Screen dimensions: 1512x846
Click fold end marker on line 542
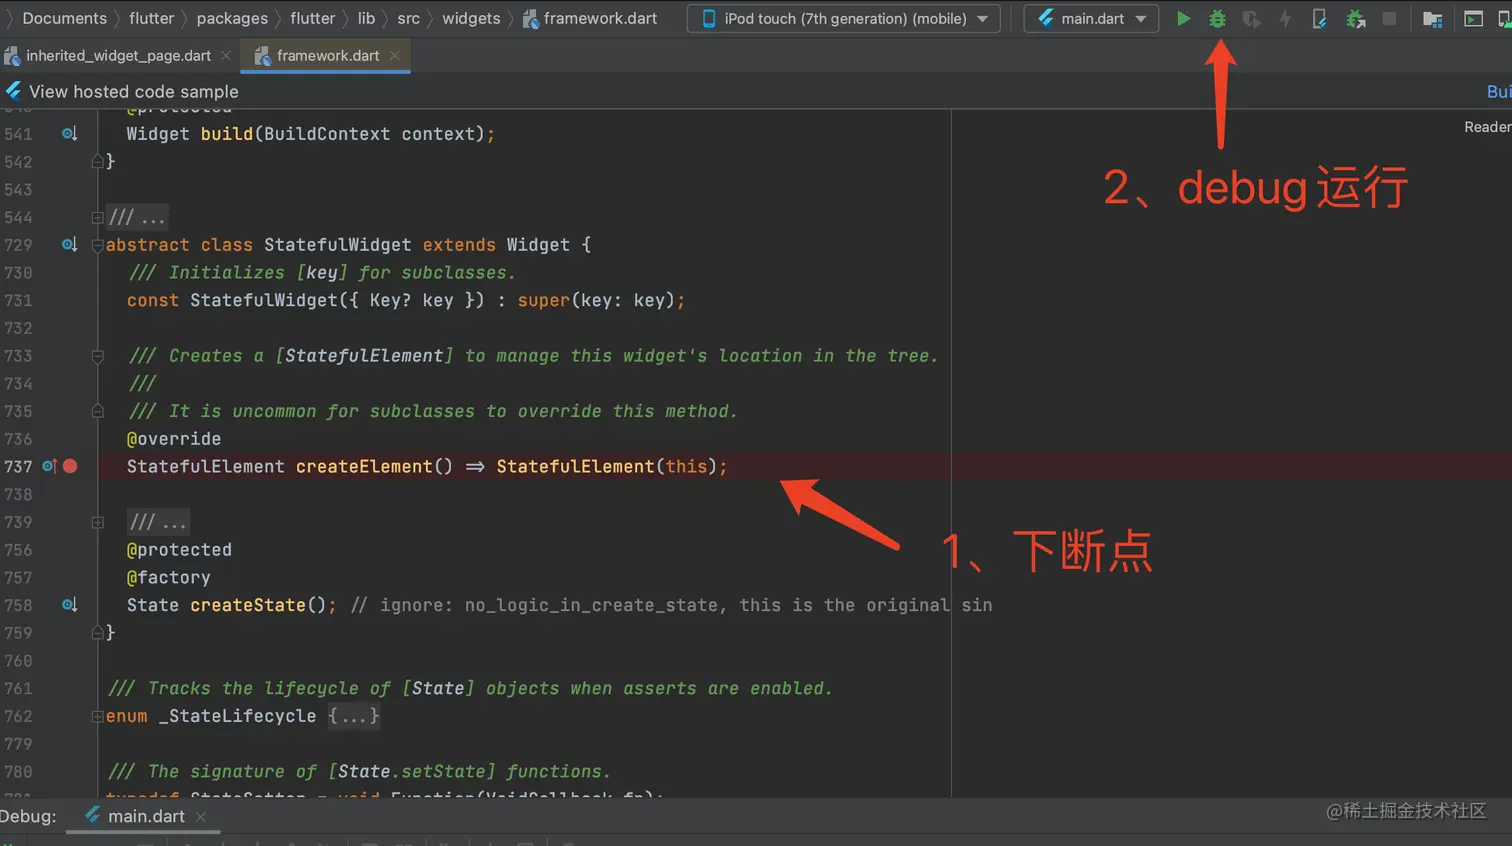coord(97,161)
